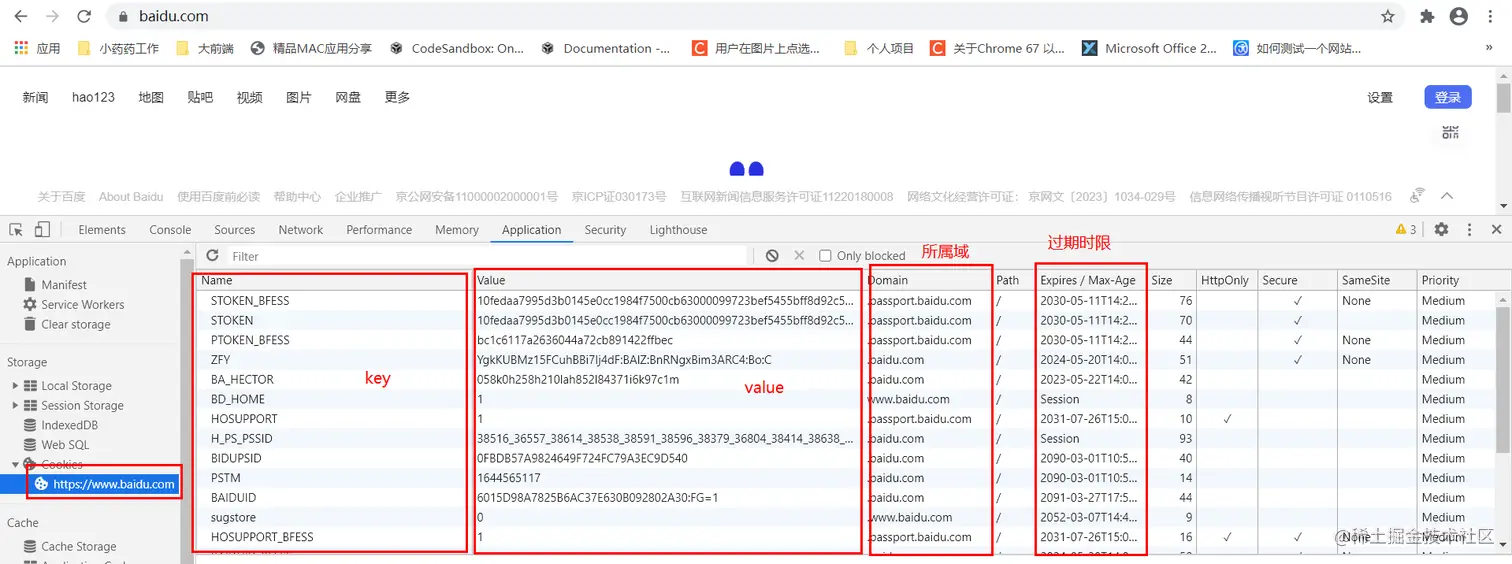Switch to the Console tab
Viewport: 1512px width, 564px height.
[x=170, y=230]
